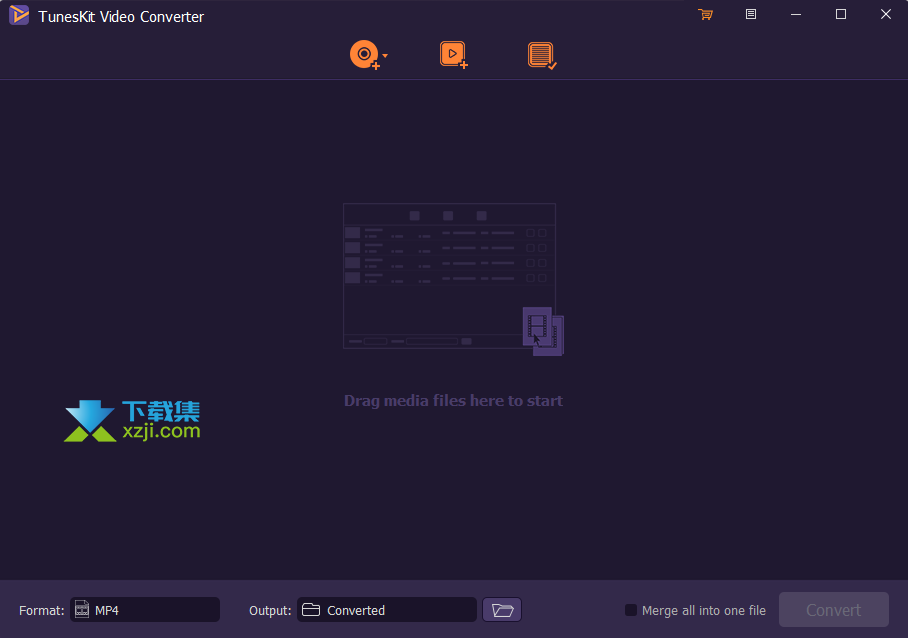The height and width of the screenshot is (638, 908).
Task: Click the Load DVD disc icon
Action: click(x=365, y=55)
